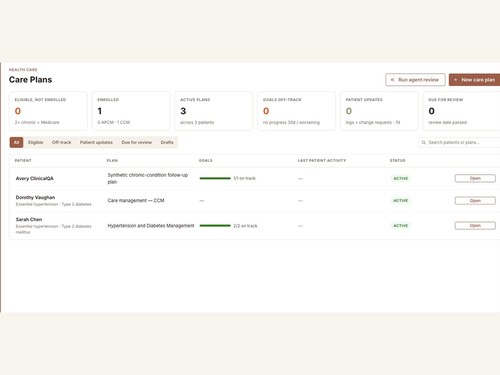Click the GOALS column header

(206, 161)
